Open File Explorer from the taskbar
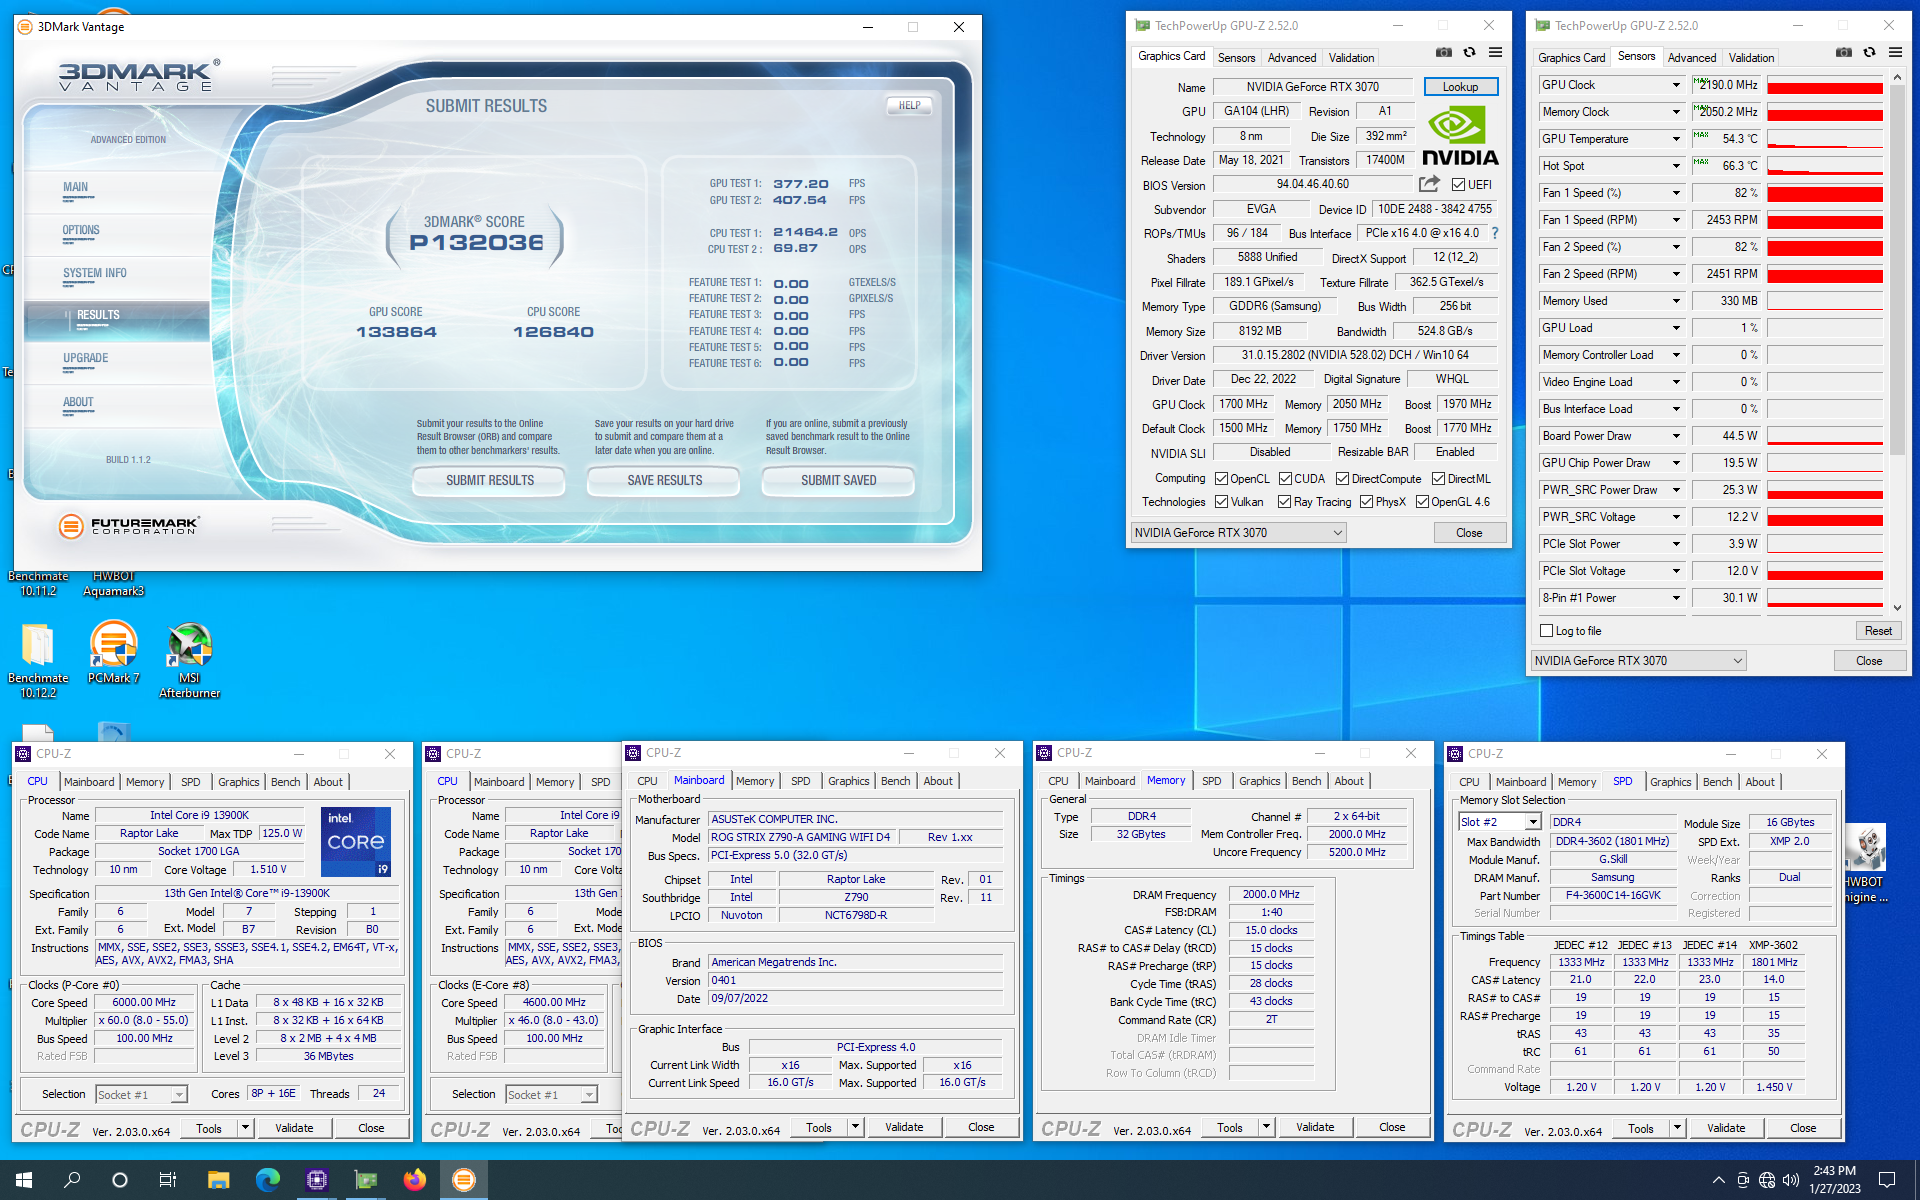 point(218,1180)
